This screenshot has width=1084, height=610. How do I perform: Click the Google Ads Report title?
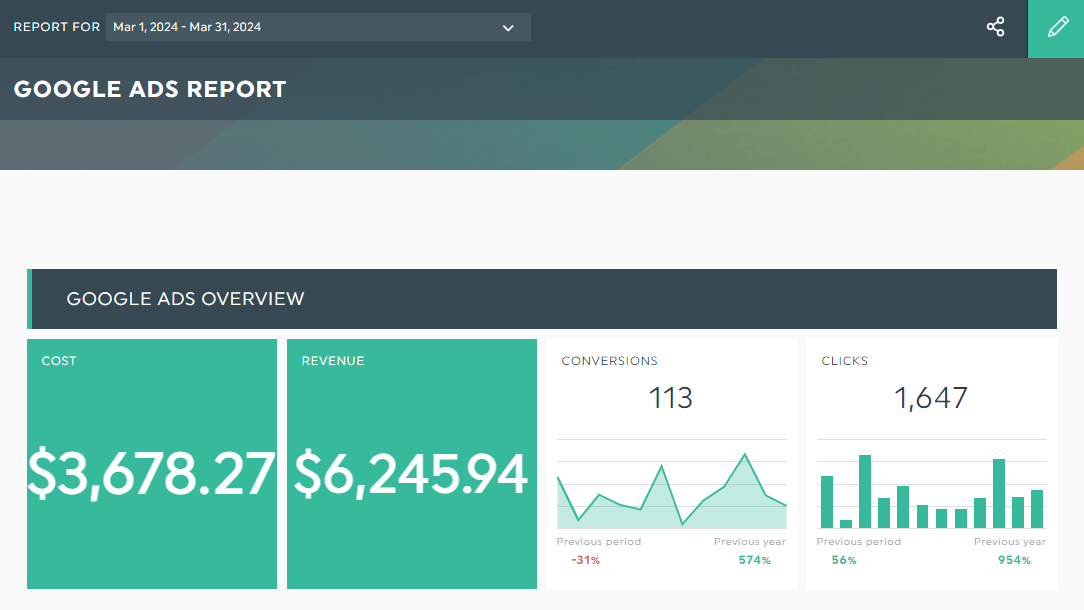[150, 89]
